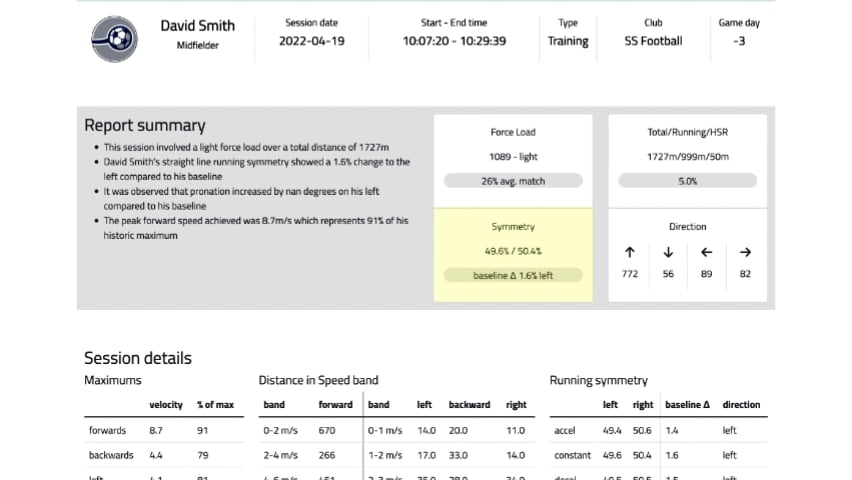Click the 49.6% / 50.4% symmetry value
852x480 pixels.
(x=513, y=251)
